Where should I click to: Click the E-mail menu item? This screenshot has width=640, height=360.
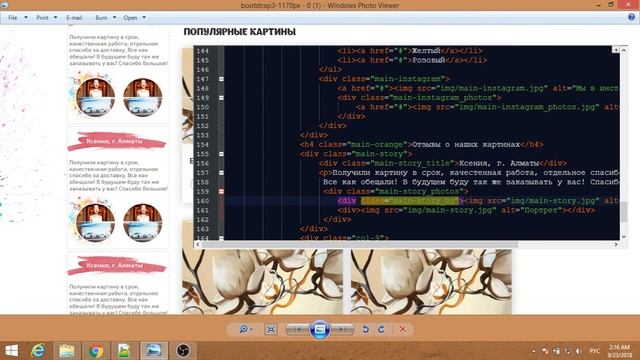tap(74, 18)
